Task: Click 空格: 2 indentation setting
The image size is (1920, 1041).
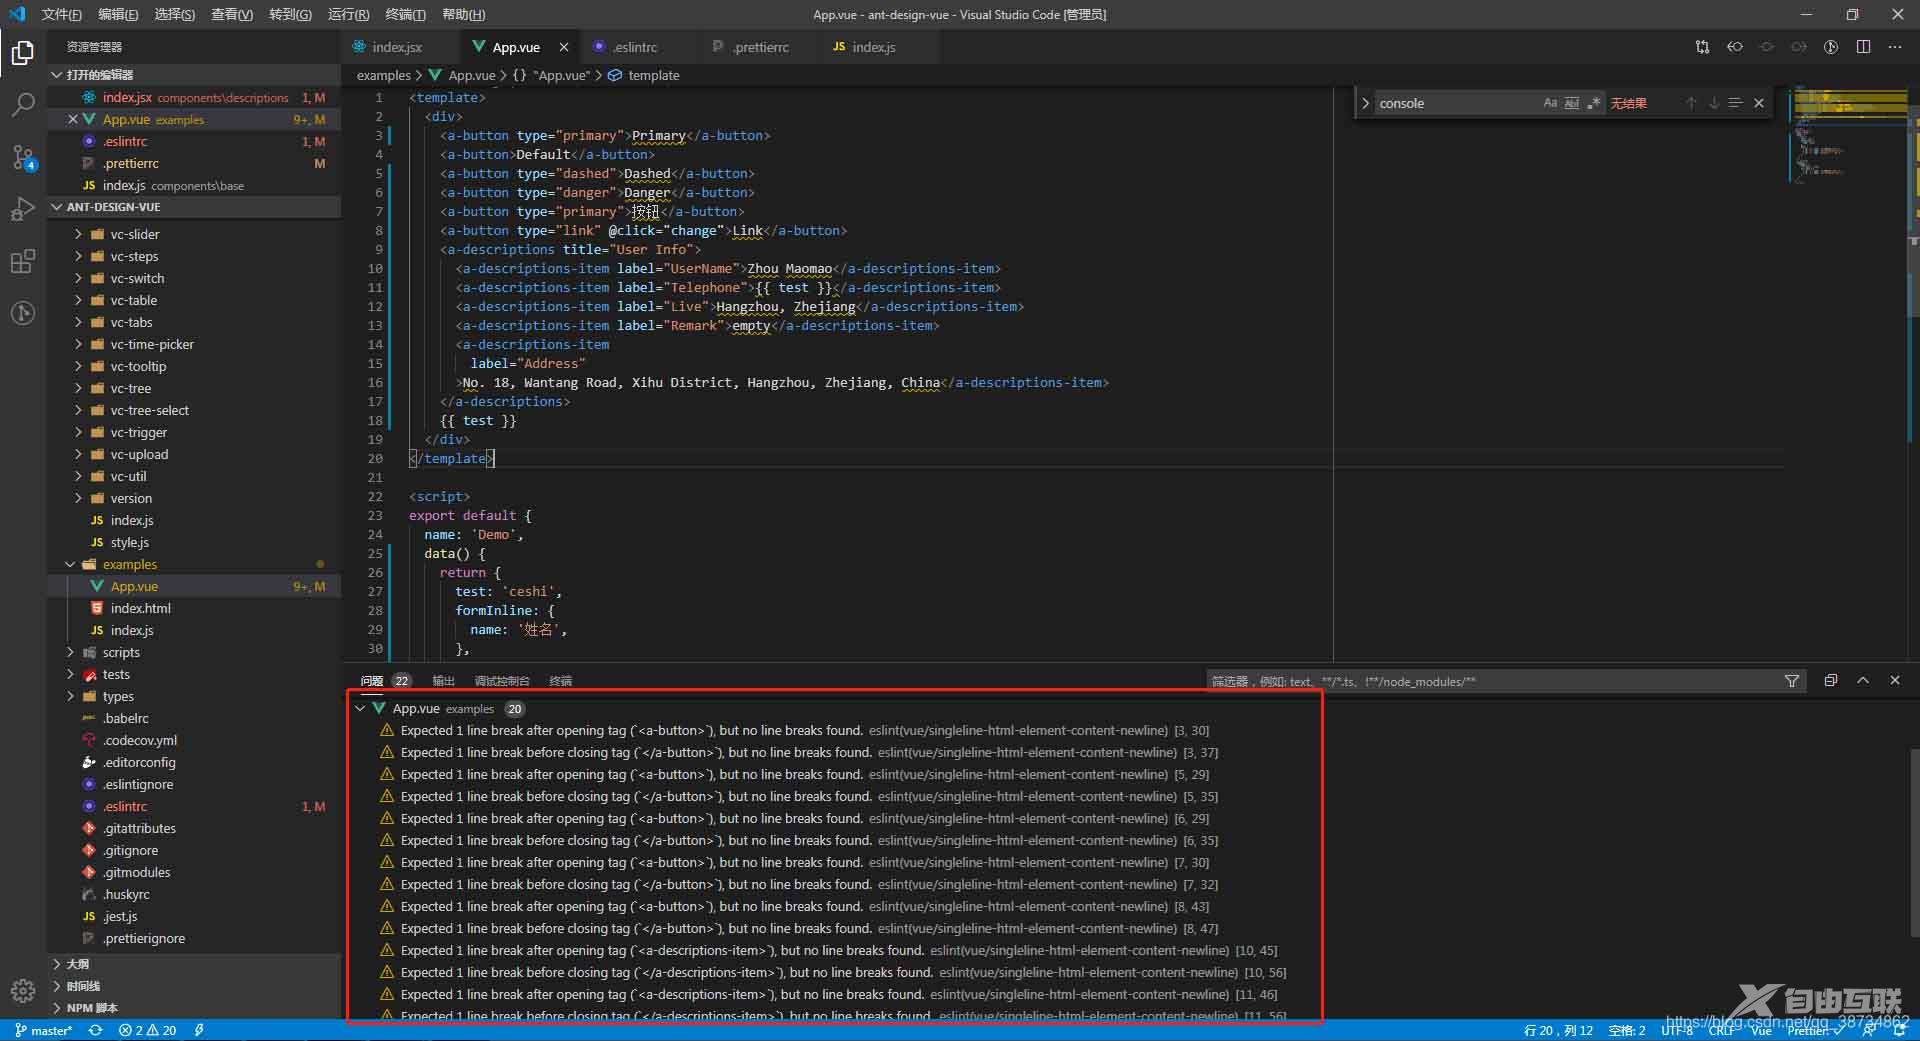Action: (x=1627, y=1030)
